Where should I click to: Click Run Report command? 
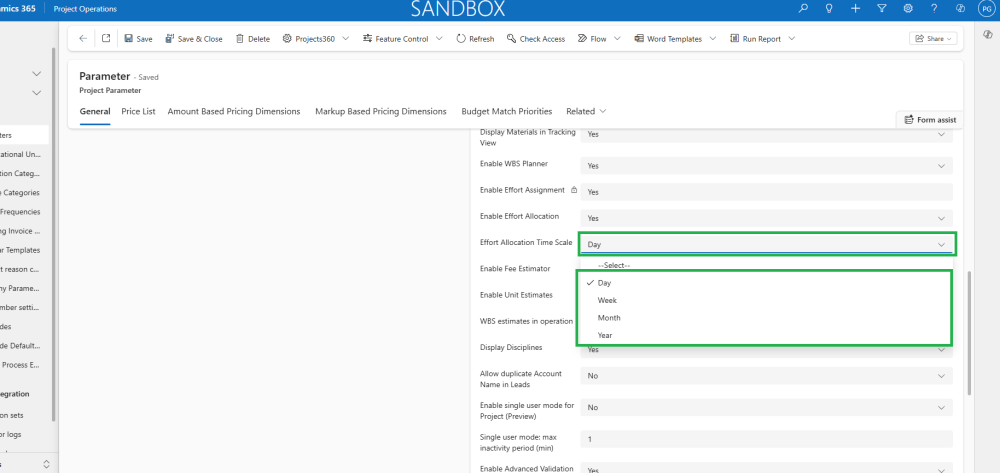(x=756, y=39)
